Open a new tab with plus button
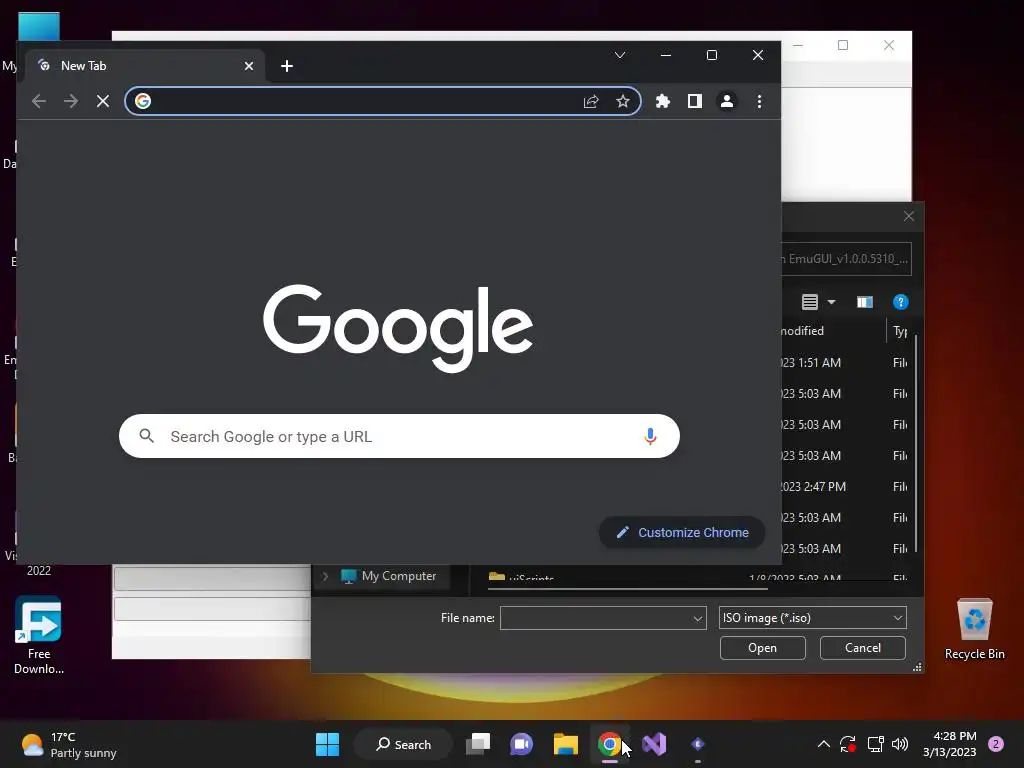This screenshot has height=768, width=1024. click(287, 66)
